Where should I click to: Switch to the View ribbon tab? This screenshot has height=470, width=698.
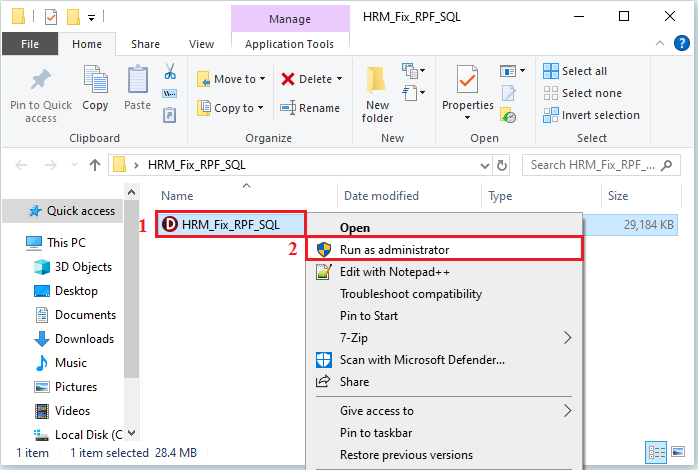[201, 44]
